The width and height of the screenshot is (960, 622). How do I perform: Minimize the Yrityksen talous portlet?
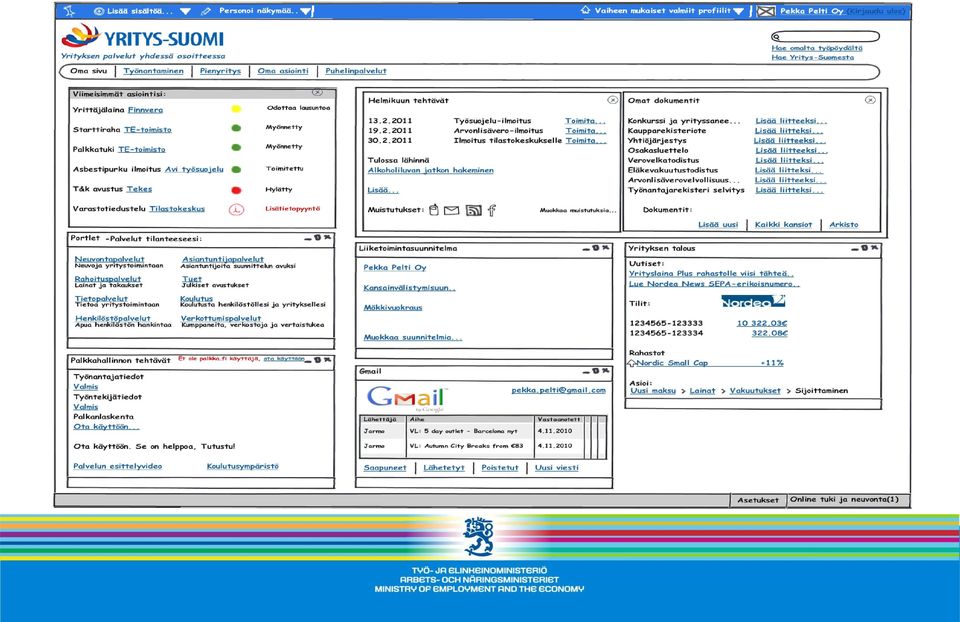pos(855,249)
